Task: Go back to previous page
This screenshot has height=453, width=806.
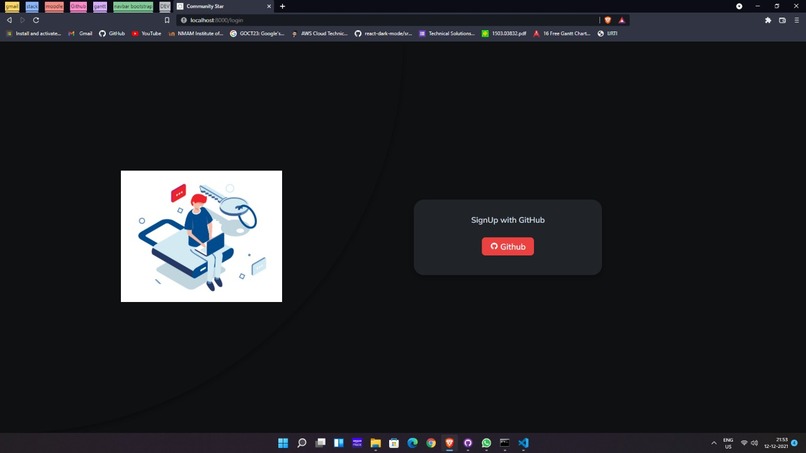Action: click(9, 20)
